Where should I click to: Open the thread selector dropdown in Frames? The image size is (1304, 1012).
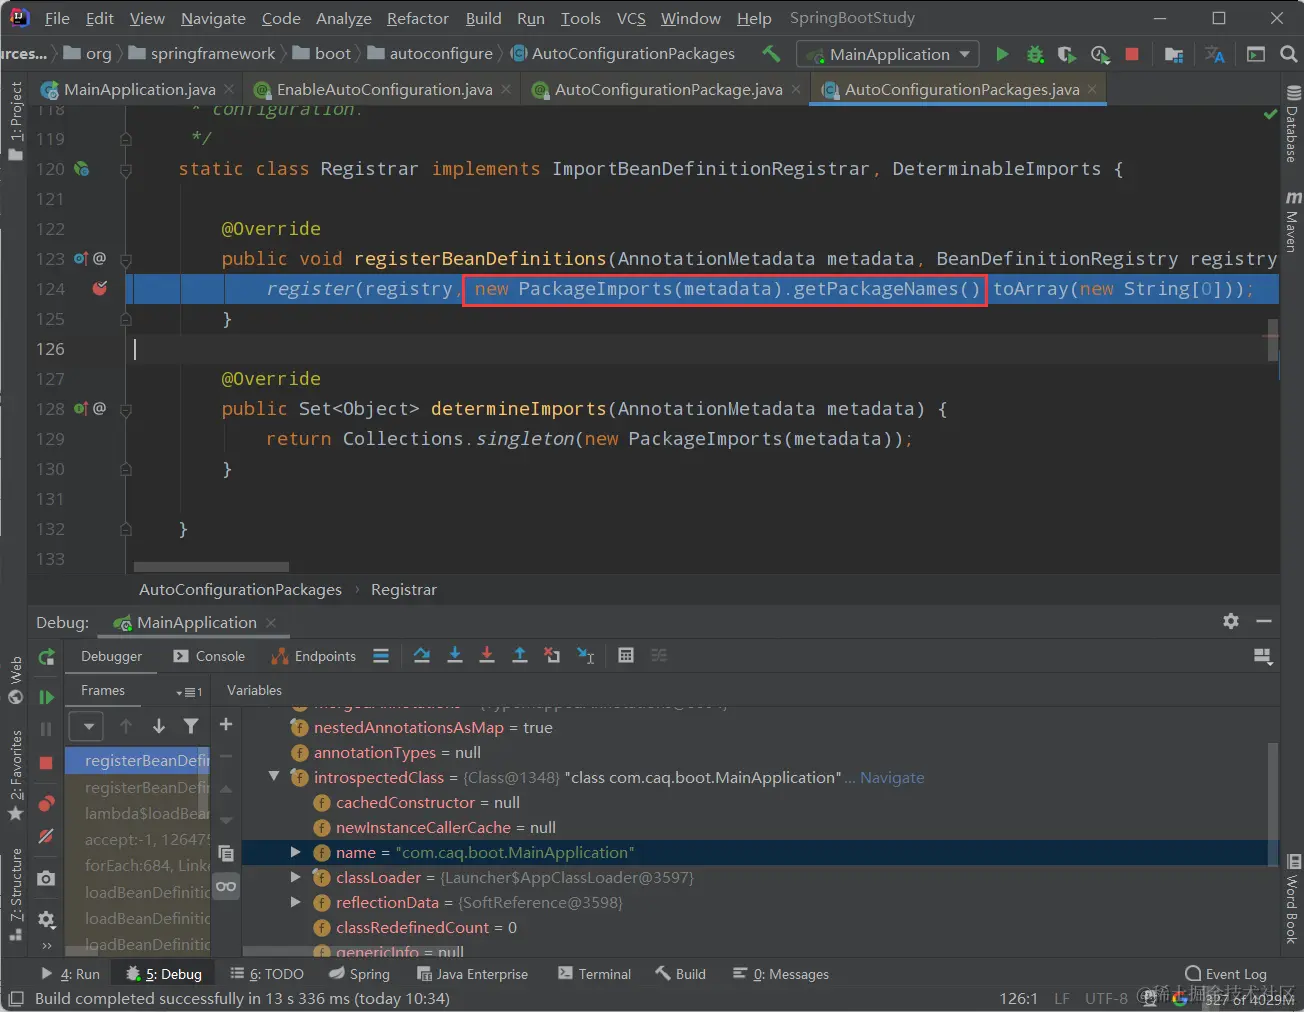pyautogui.click(x=86, y=726)
